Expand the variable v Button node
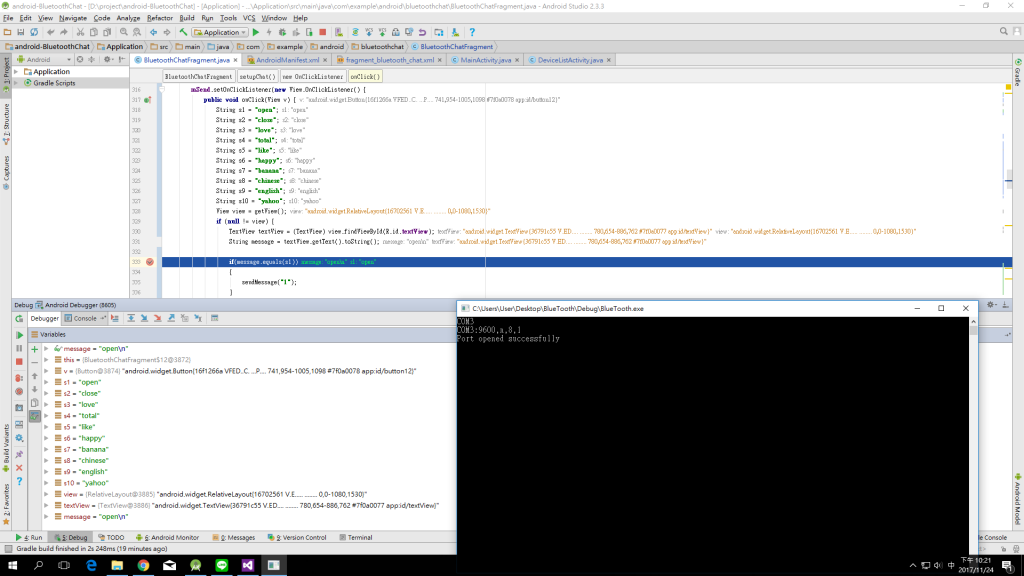The width and height of the screenshot is (1024, 576). click(x=46, y=371)
